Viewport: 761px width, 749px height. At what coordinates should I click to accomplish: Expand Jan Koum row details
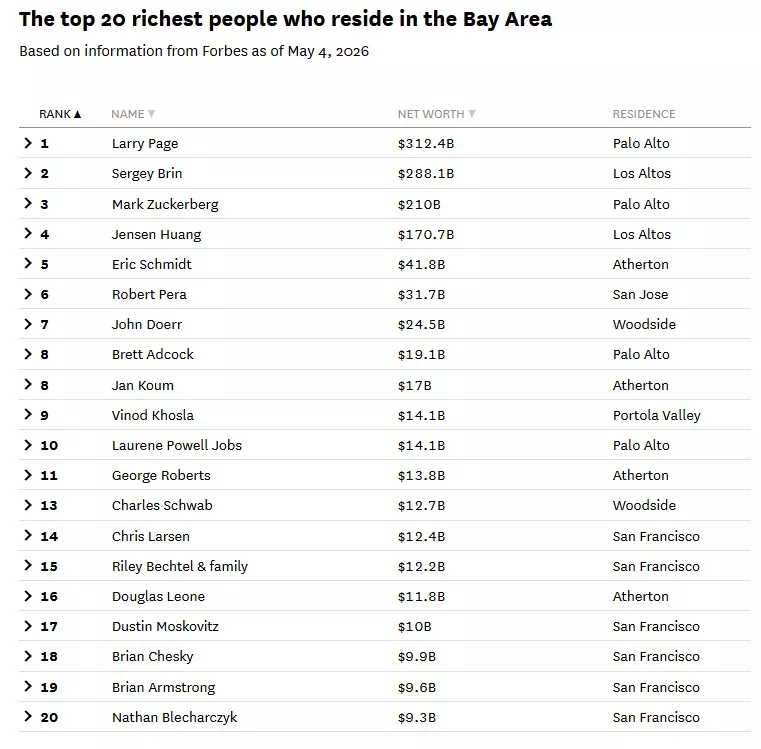coord(28,384)
